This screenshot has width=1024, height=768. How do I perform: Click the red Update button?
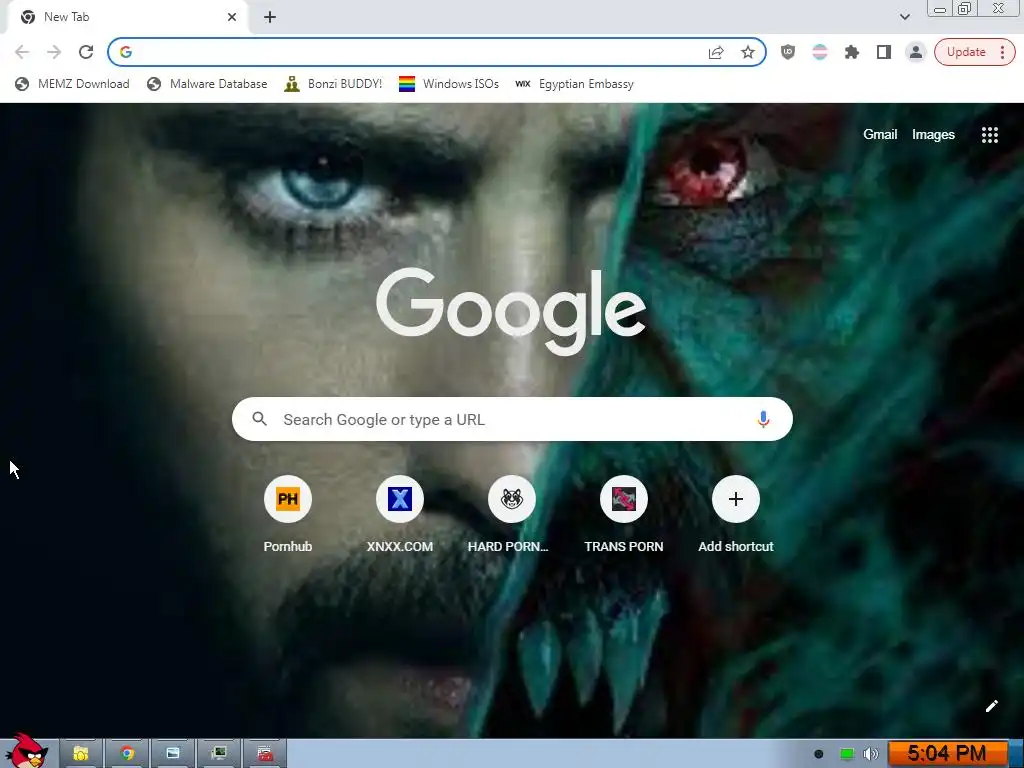click(x=966, y=52)
